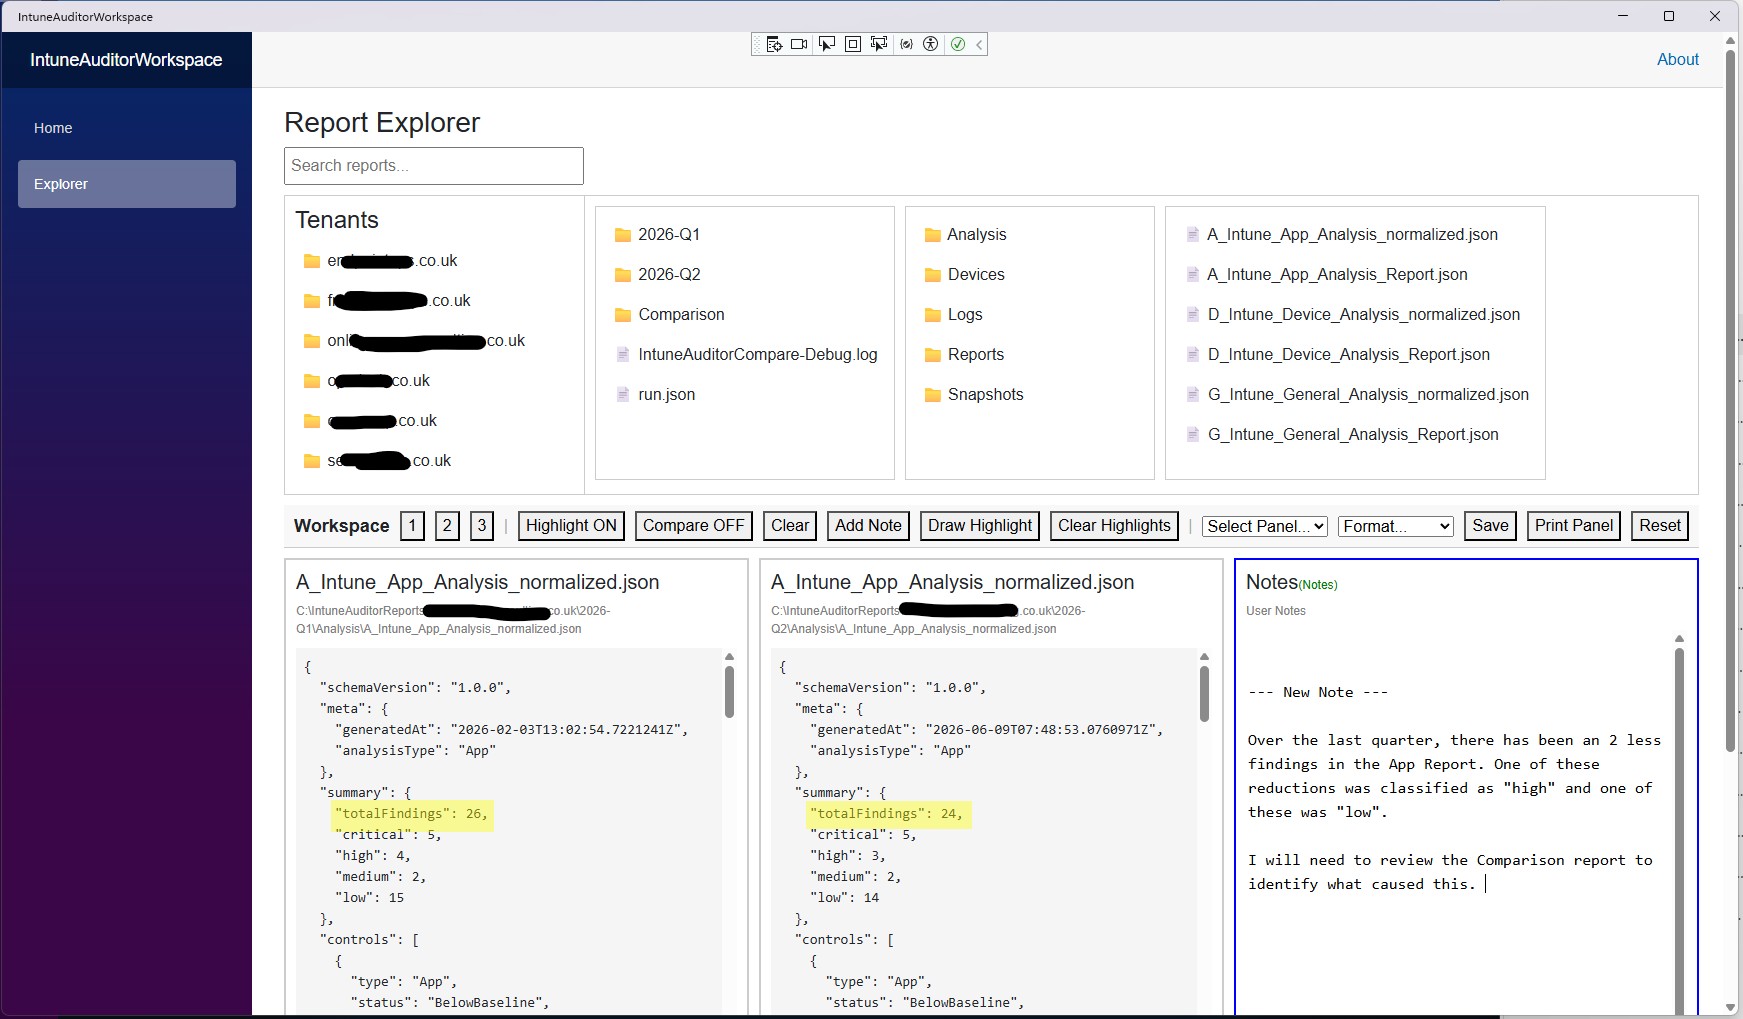The width and height of the screenshot is (1743, 1019).
Task: Open the Devices folder icon
Action: tap(933, 275)
